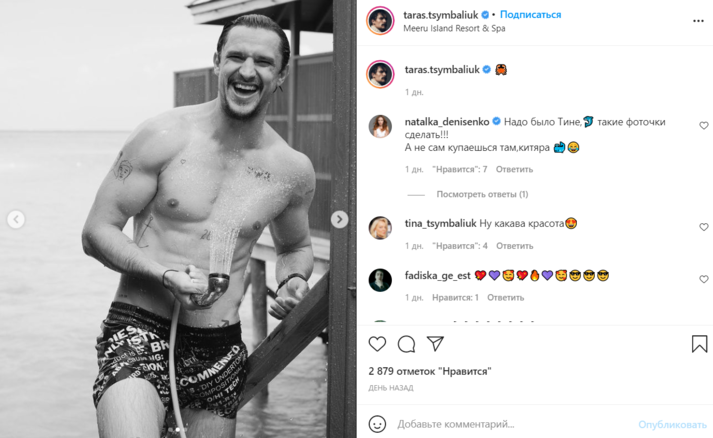The image size is (713, 438).
Task: Reply to tina_tsymbaliuk's comment via Ответить
Action: pyautogui.click(x=513, y=245)
